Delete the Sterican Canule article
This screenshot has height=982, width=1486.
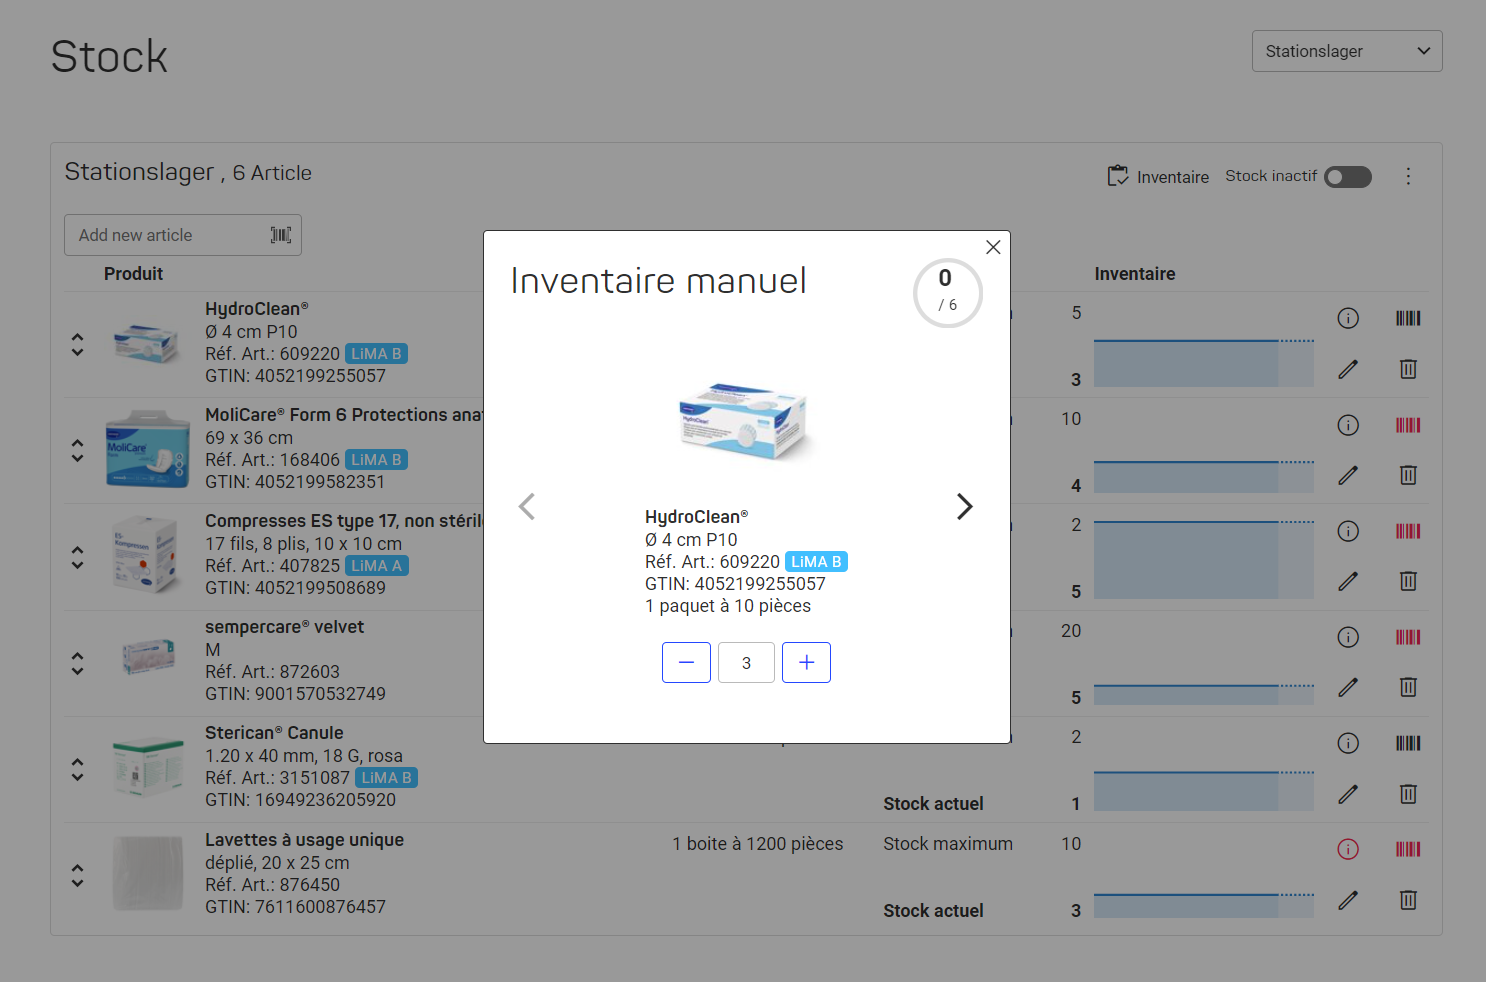1408,794
